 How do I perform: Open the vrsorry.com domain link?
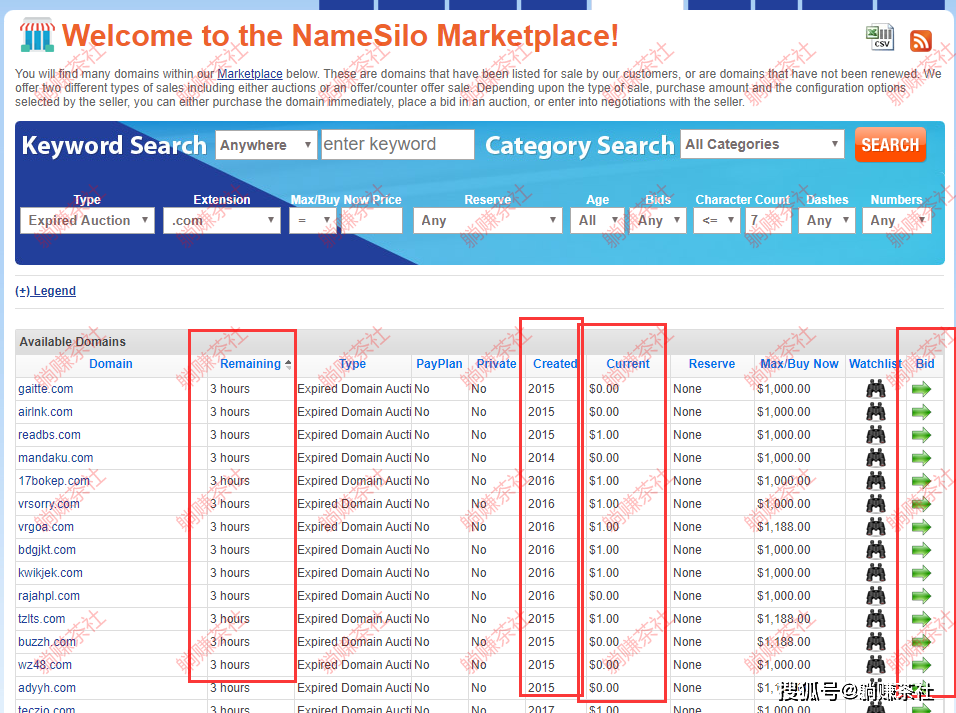[49, 504]
